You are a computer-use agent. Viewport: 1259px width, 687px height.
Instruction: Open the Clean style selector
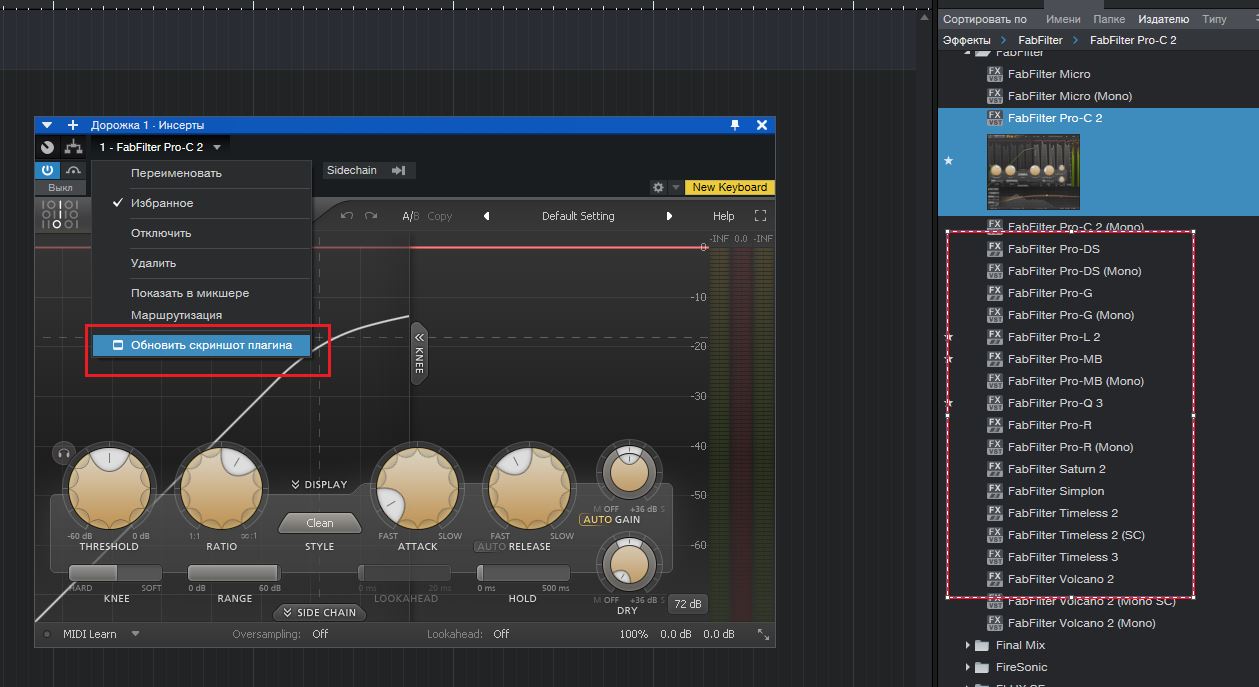click(x=320, y=523)
